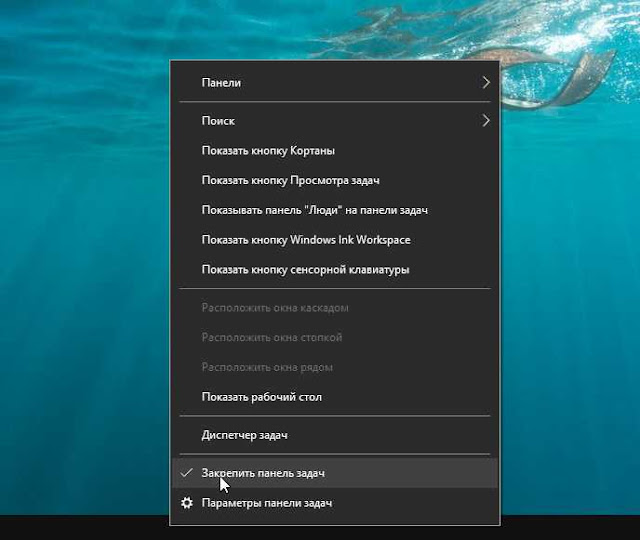Image resolution: width=640 pixels, height=540 pixels.
Task: Open Параметры панели задач settings
Action: (334, 503)
